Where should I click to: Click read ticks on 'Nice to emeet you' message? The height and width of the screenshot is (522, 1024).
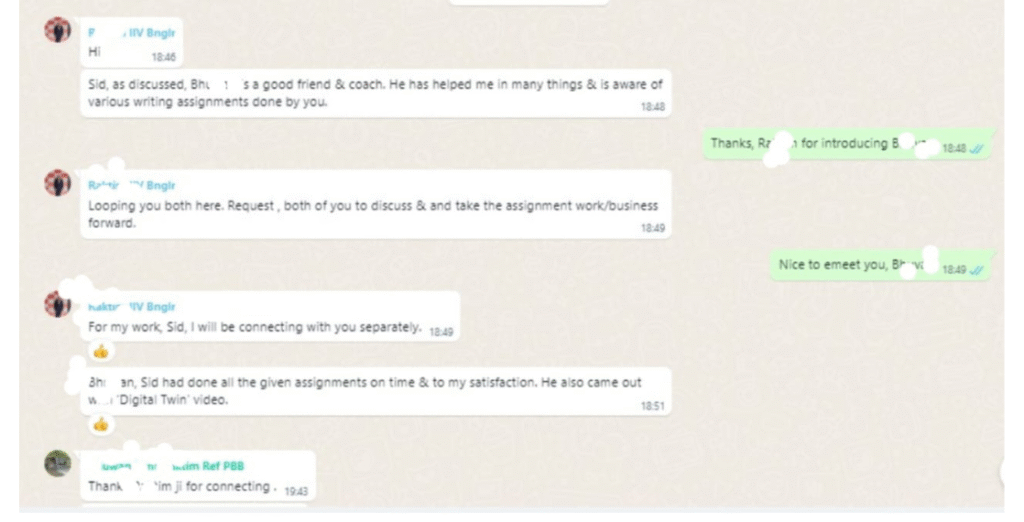pos(976,270)
